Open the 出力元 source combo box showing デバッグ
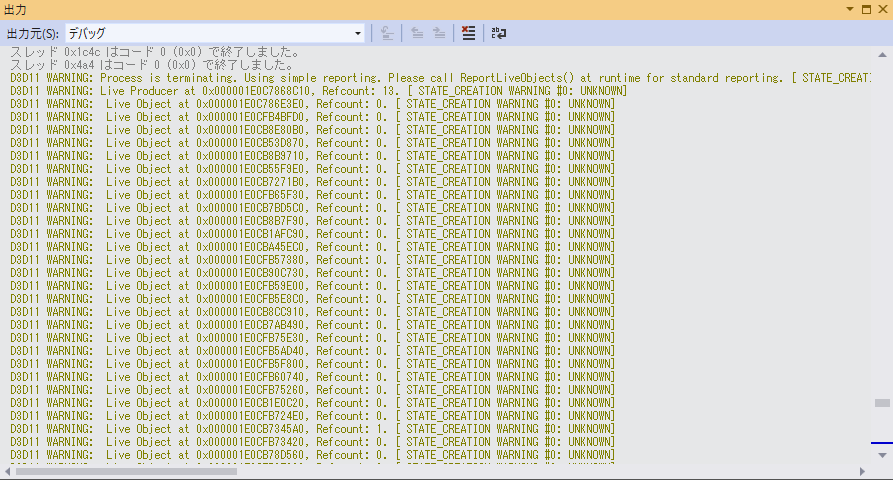This screenshot has width=893, height=480. coord(215,33)
